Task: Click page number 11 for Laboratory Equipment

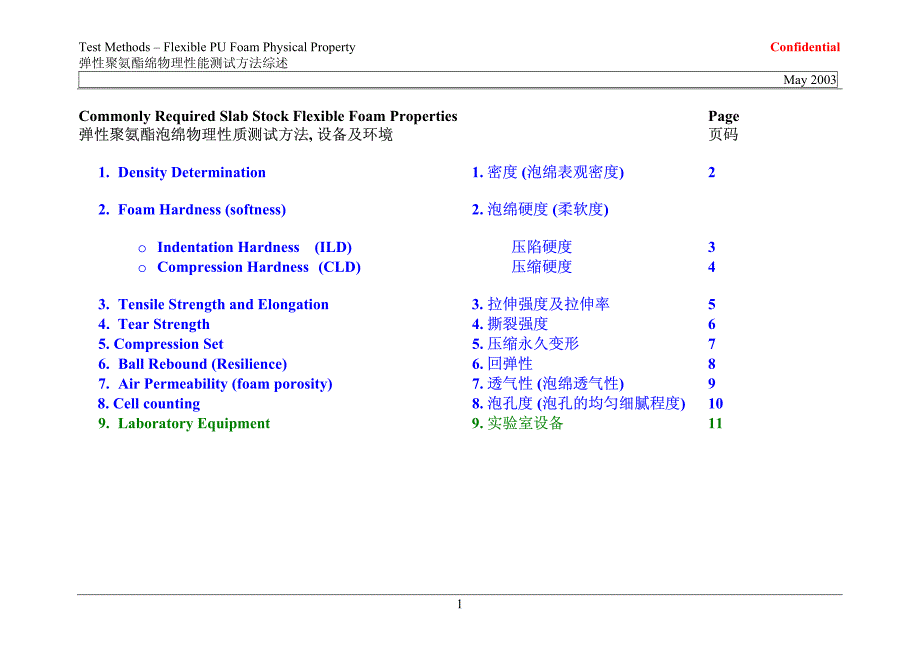Action: click(715, 424)
